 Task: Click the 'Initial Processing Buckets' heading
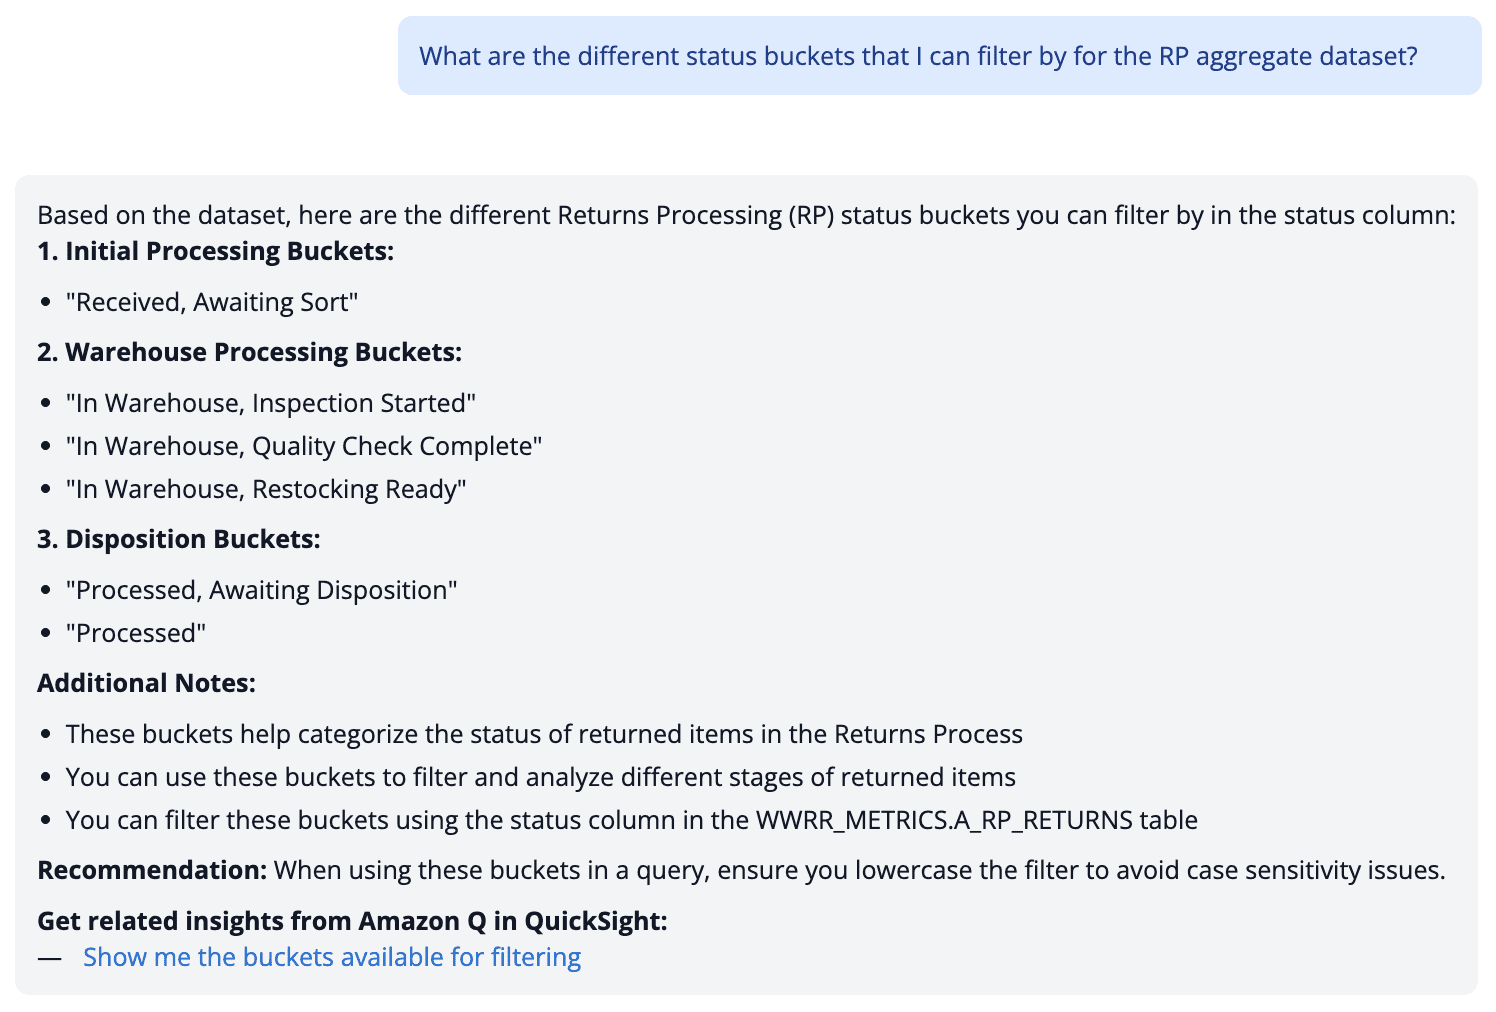pyautogui.click(x=215, y=251)
